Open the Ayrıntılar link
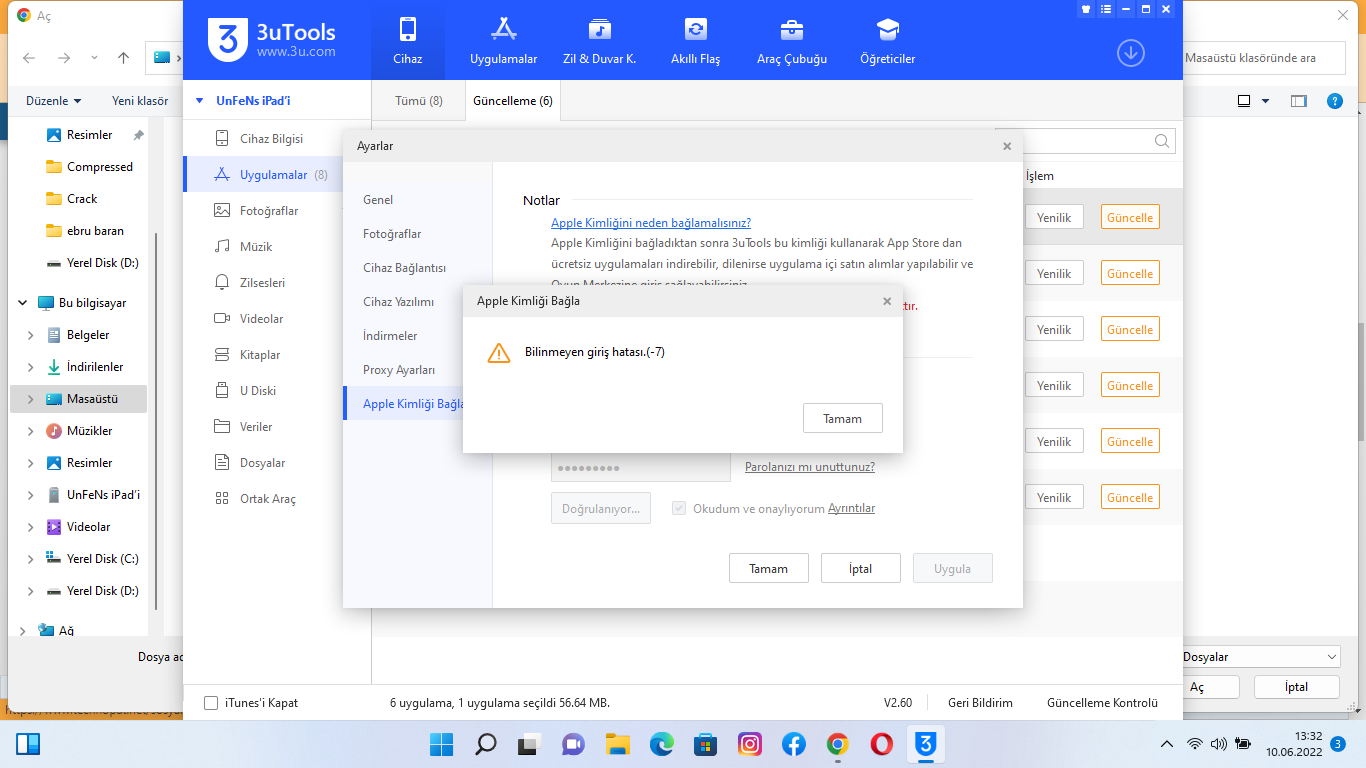 [x=851, y=508]
